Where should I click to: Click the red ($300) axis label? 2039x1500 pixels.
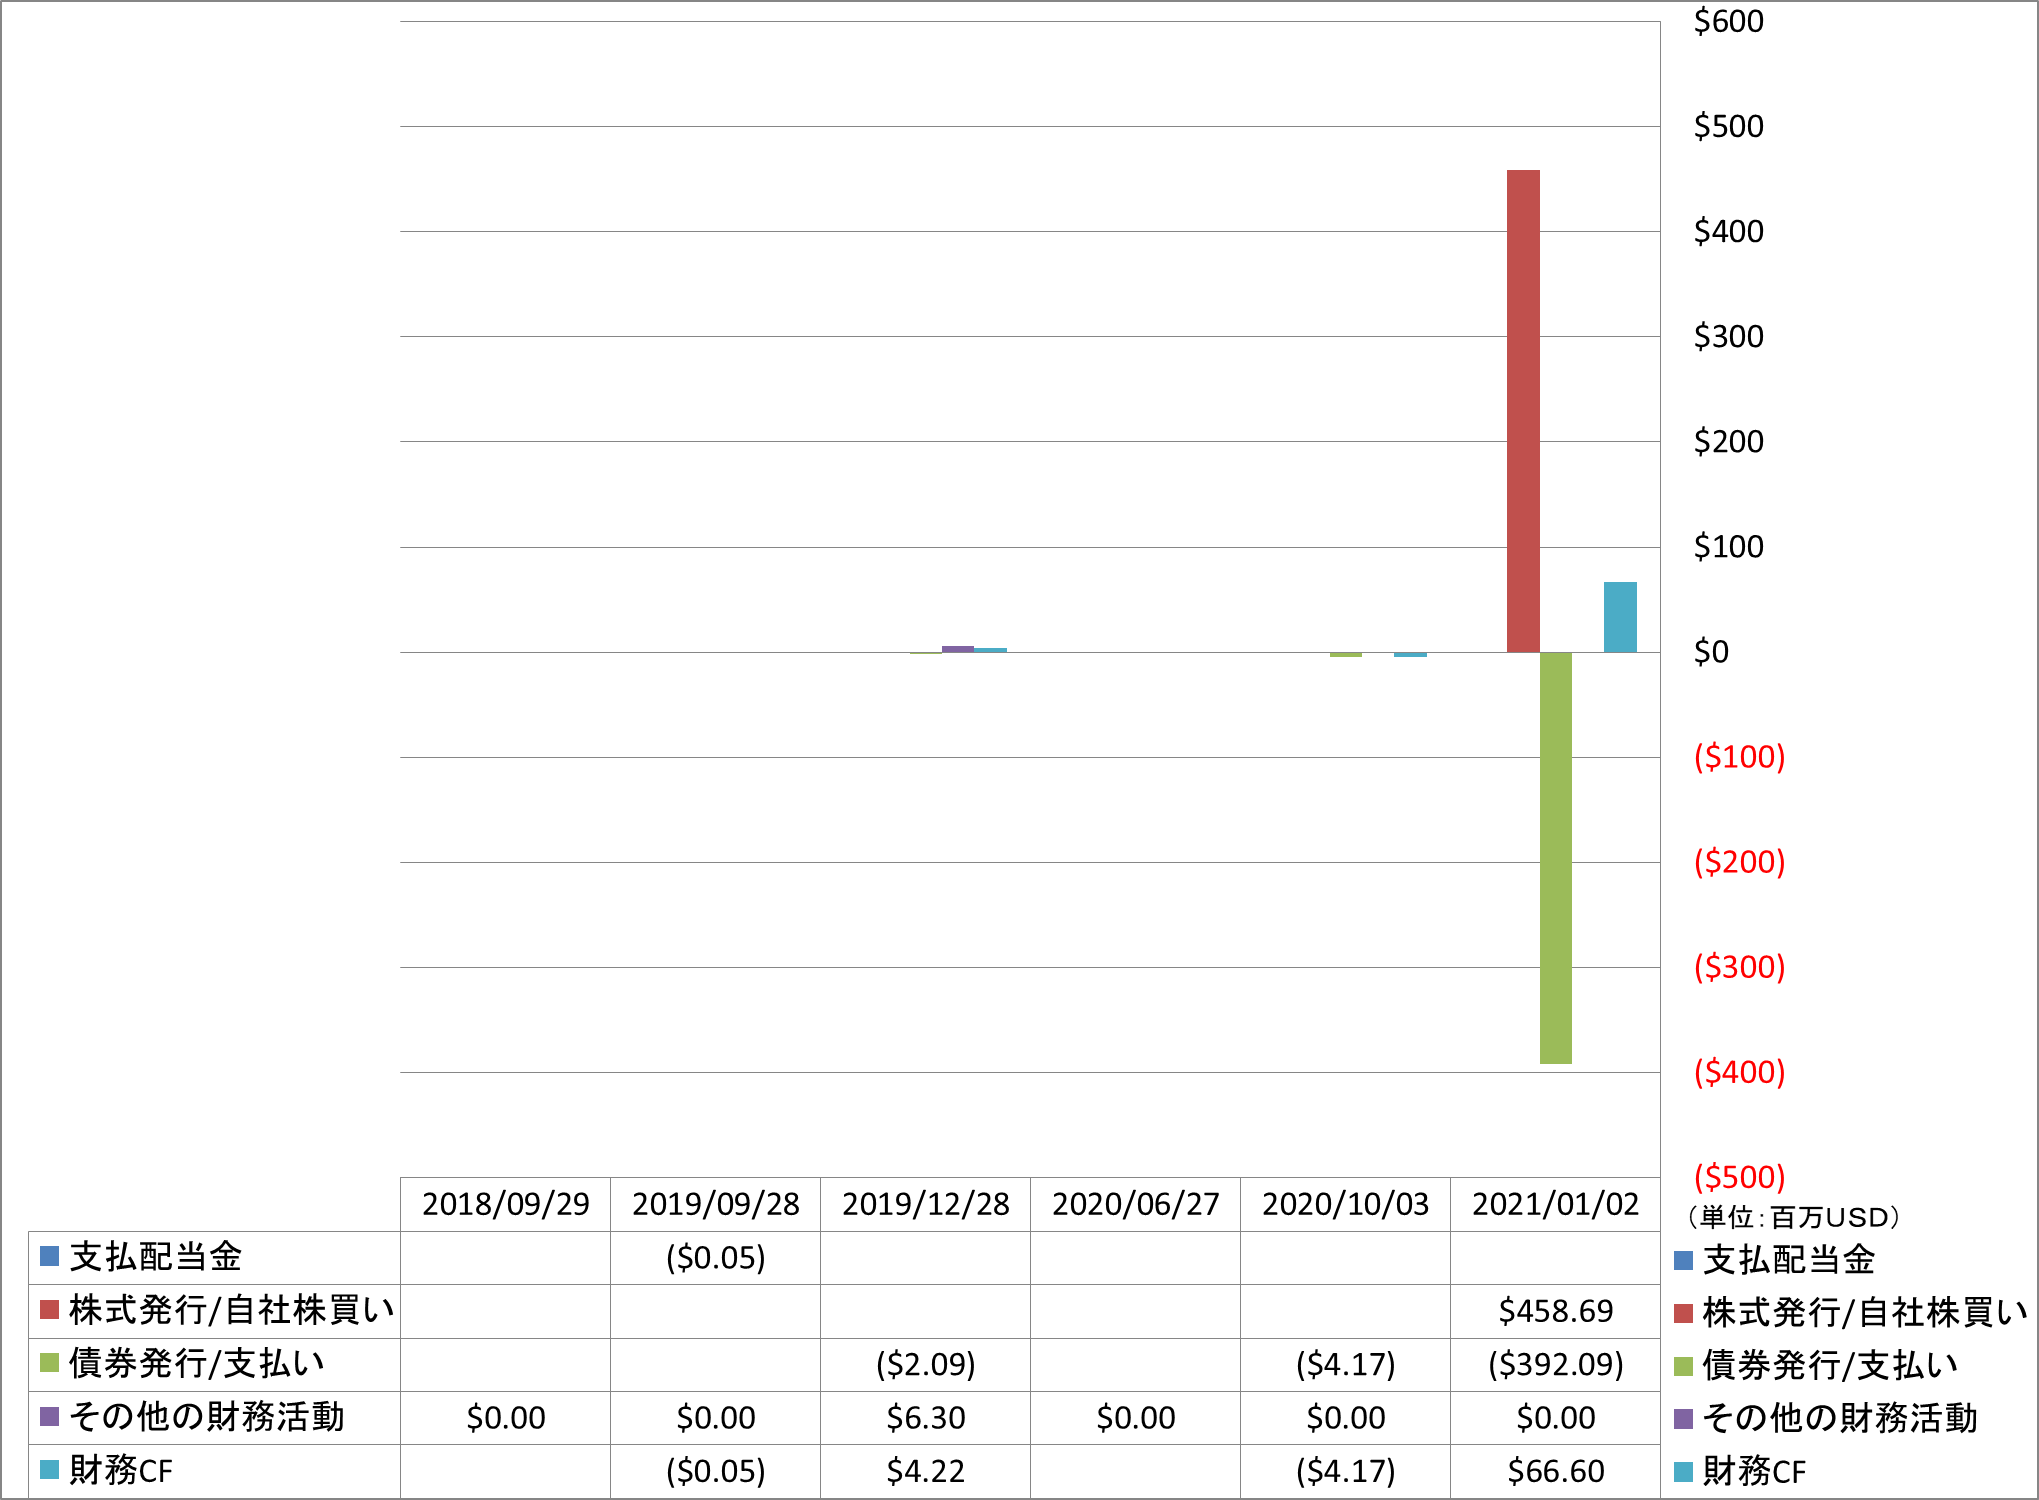(1739, 967)
